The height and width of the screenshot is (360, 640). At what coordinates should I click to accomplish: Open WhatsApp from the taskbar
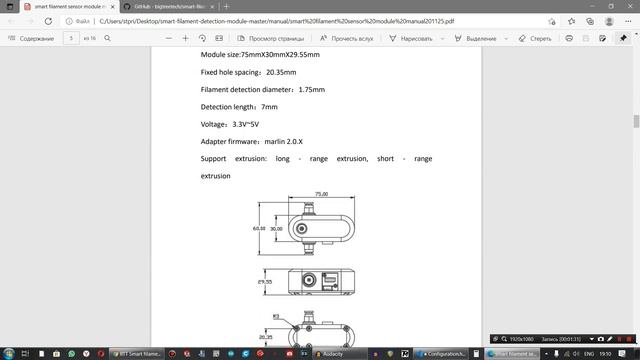(x=71, y=353)
